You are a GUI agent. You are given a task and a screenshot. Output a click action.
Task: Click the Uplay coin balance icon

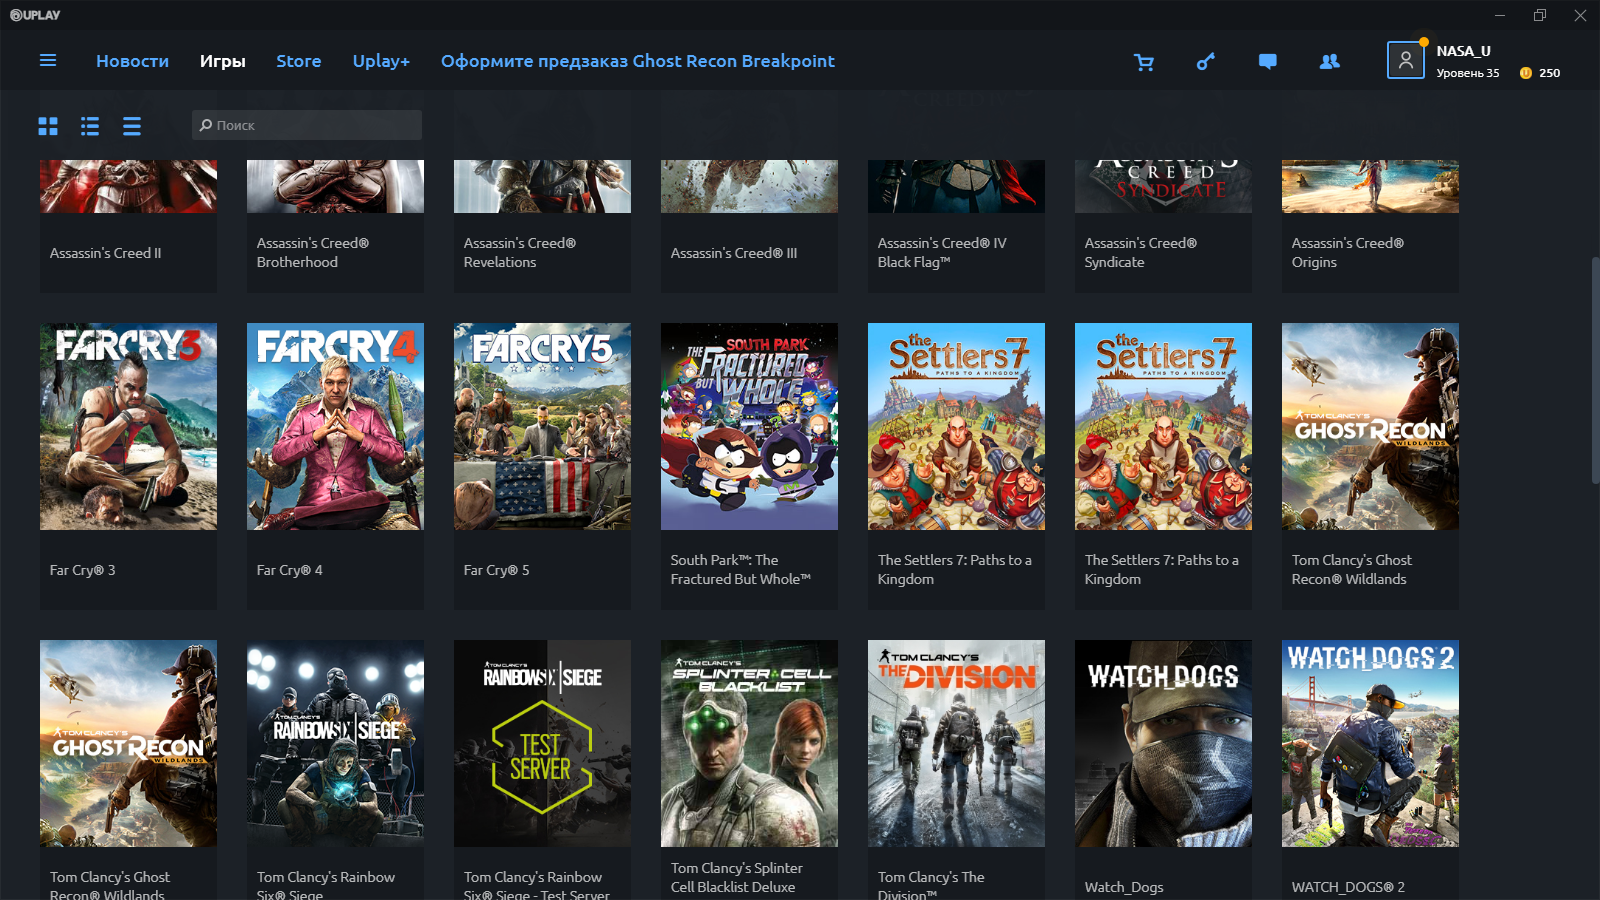click(x=1526, y=73)
